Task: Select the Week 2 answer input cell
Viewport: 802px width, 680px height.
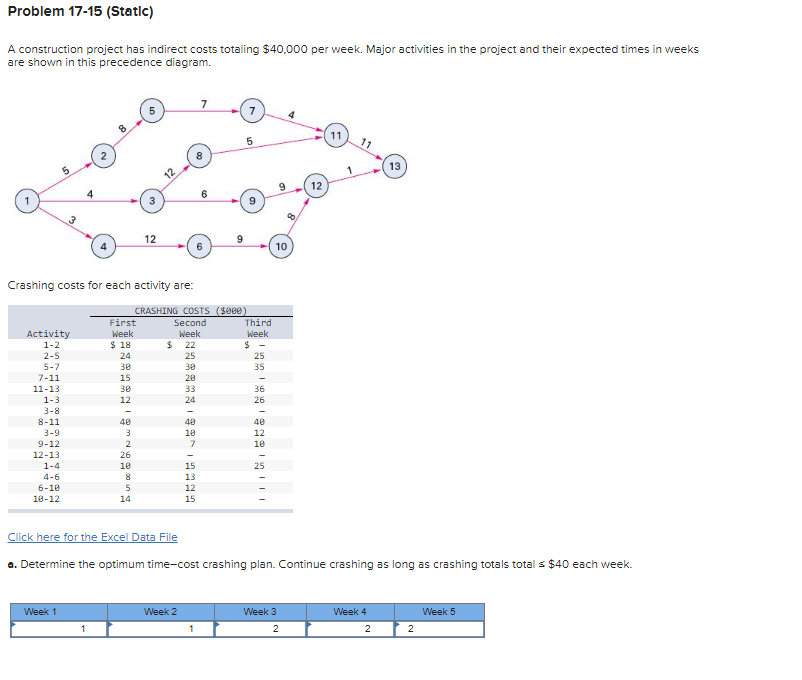Action: (x=161, y=629)
